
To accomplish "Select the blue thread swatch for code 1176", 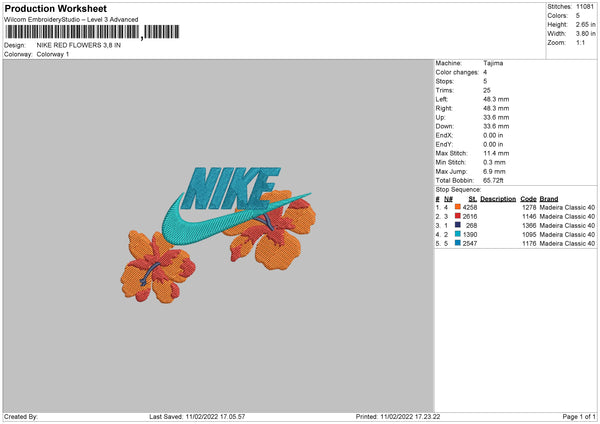I will pyautogui.click(x=457, y=243).
